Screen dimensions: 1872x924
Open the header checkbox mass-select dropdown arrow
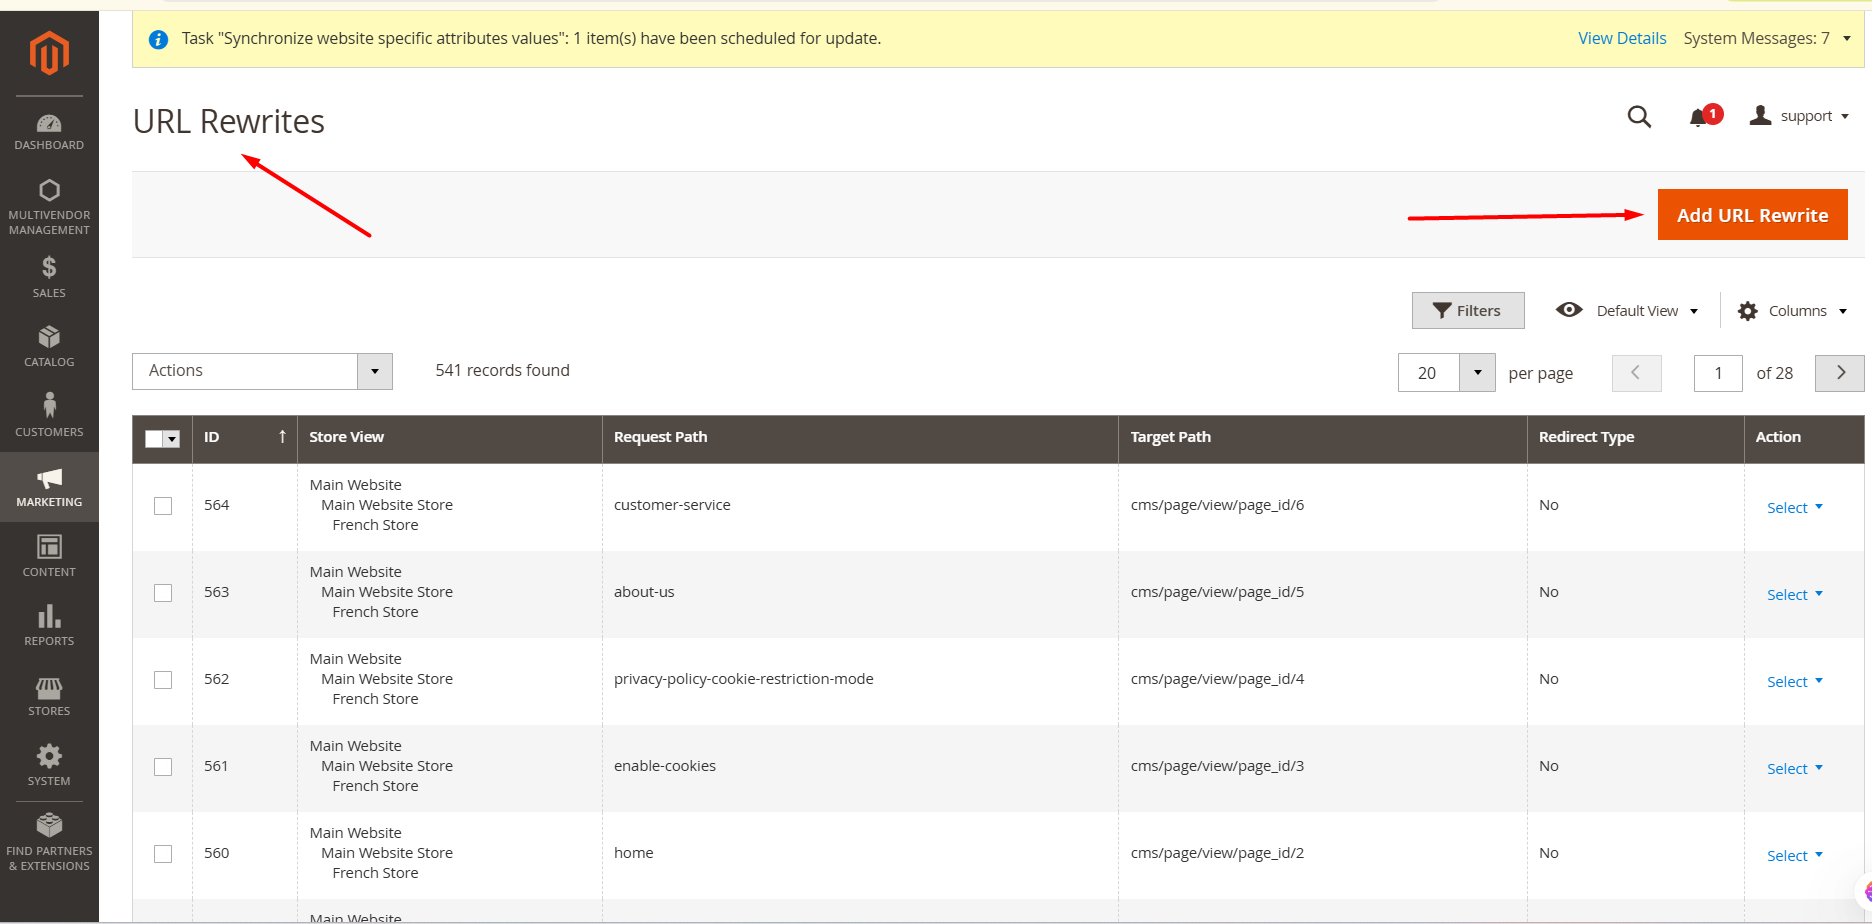point(172,439)
